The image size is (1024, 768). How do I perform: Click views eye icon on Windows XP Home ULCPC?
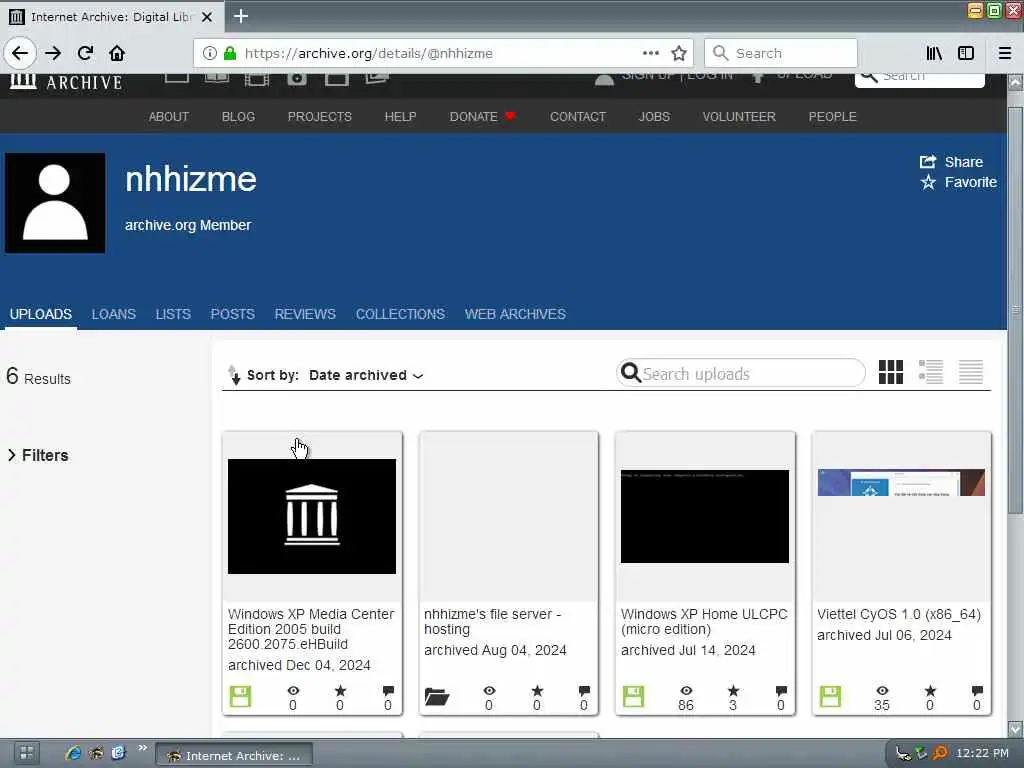coord(686,691)
